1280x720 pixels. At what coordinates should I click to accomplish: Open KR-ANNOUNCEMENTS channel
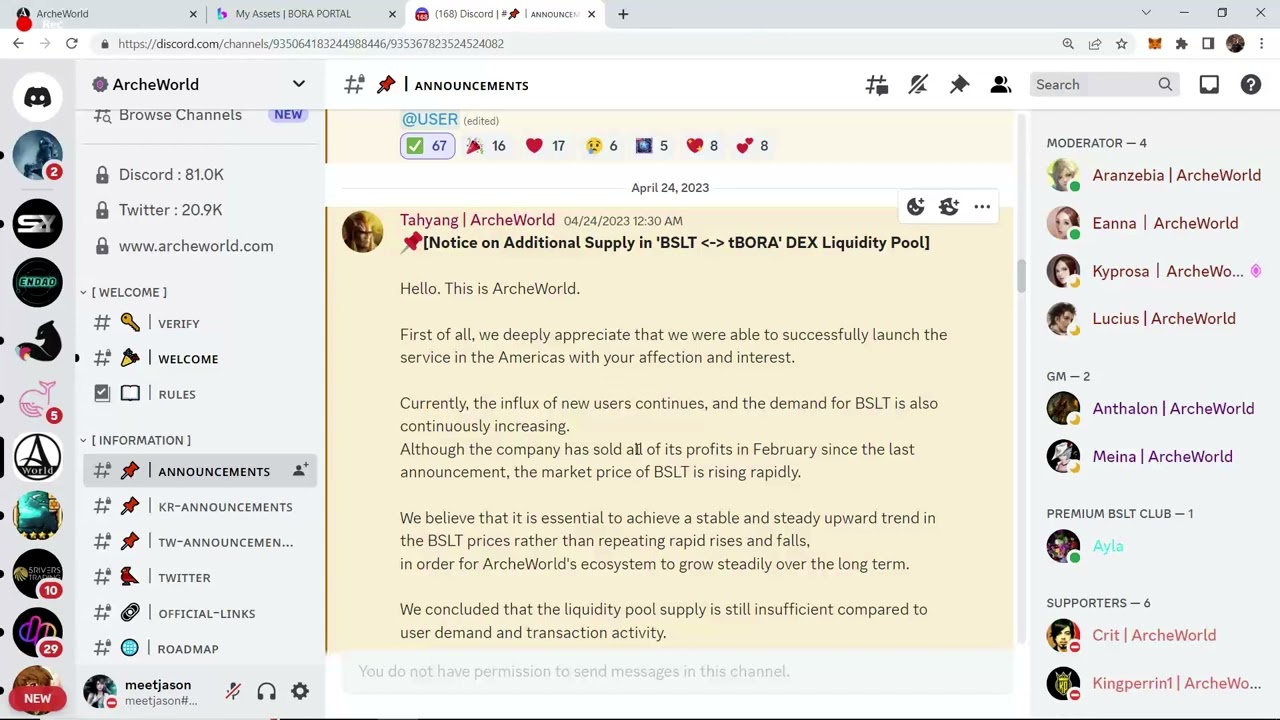click(x=200, y=506)
